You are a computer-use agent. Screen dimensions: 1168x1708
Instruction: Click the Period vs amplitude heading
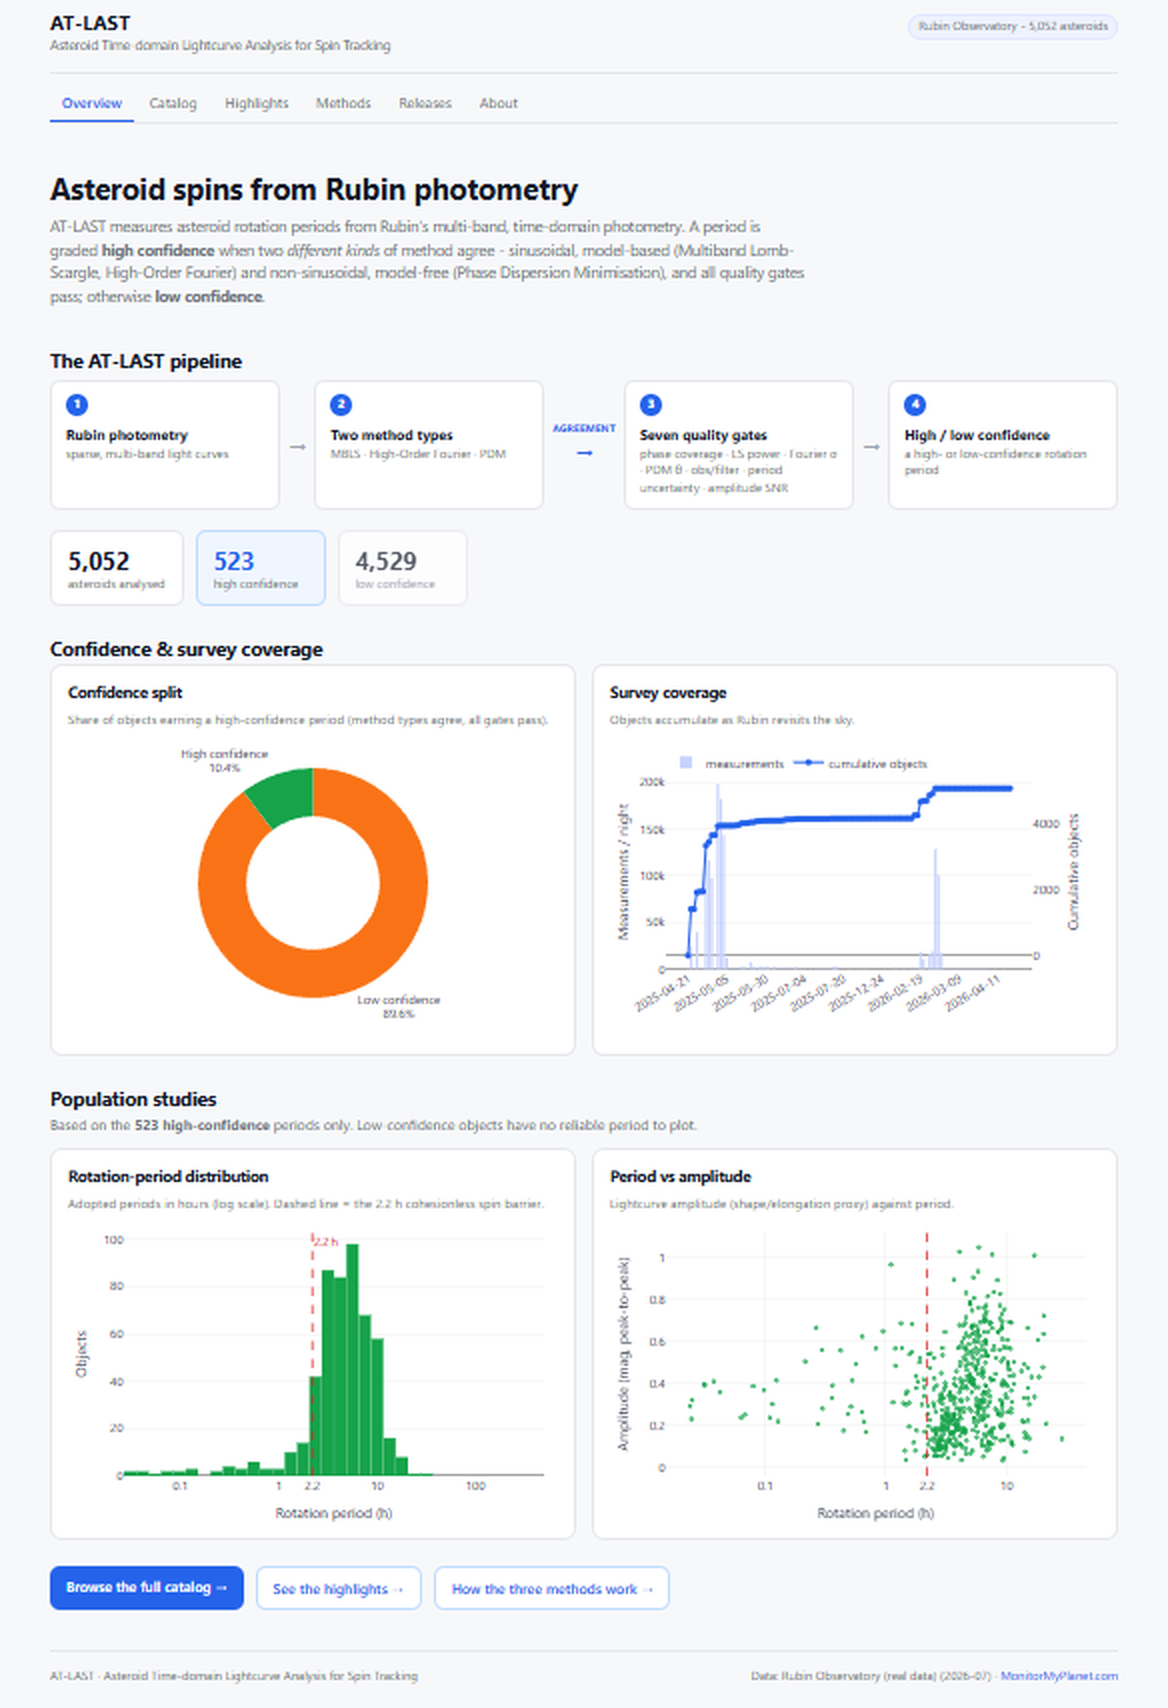pos(680,1176)
